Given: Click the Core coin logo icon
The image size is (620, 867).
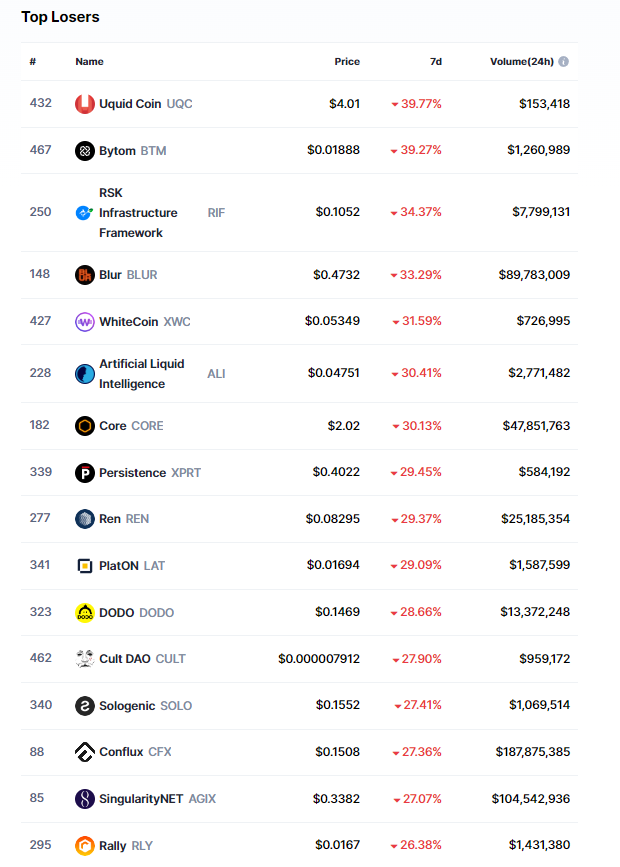Looking at the screenshot, I should coord(85,426).
